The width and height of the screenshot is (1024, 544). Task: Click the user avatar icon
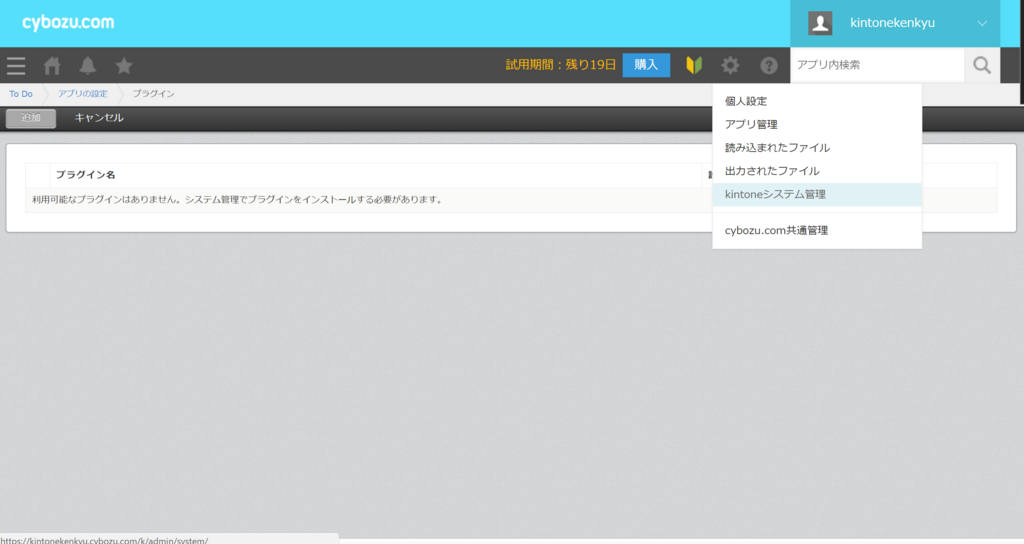(x=820, y=23)
